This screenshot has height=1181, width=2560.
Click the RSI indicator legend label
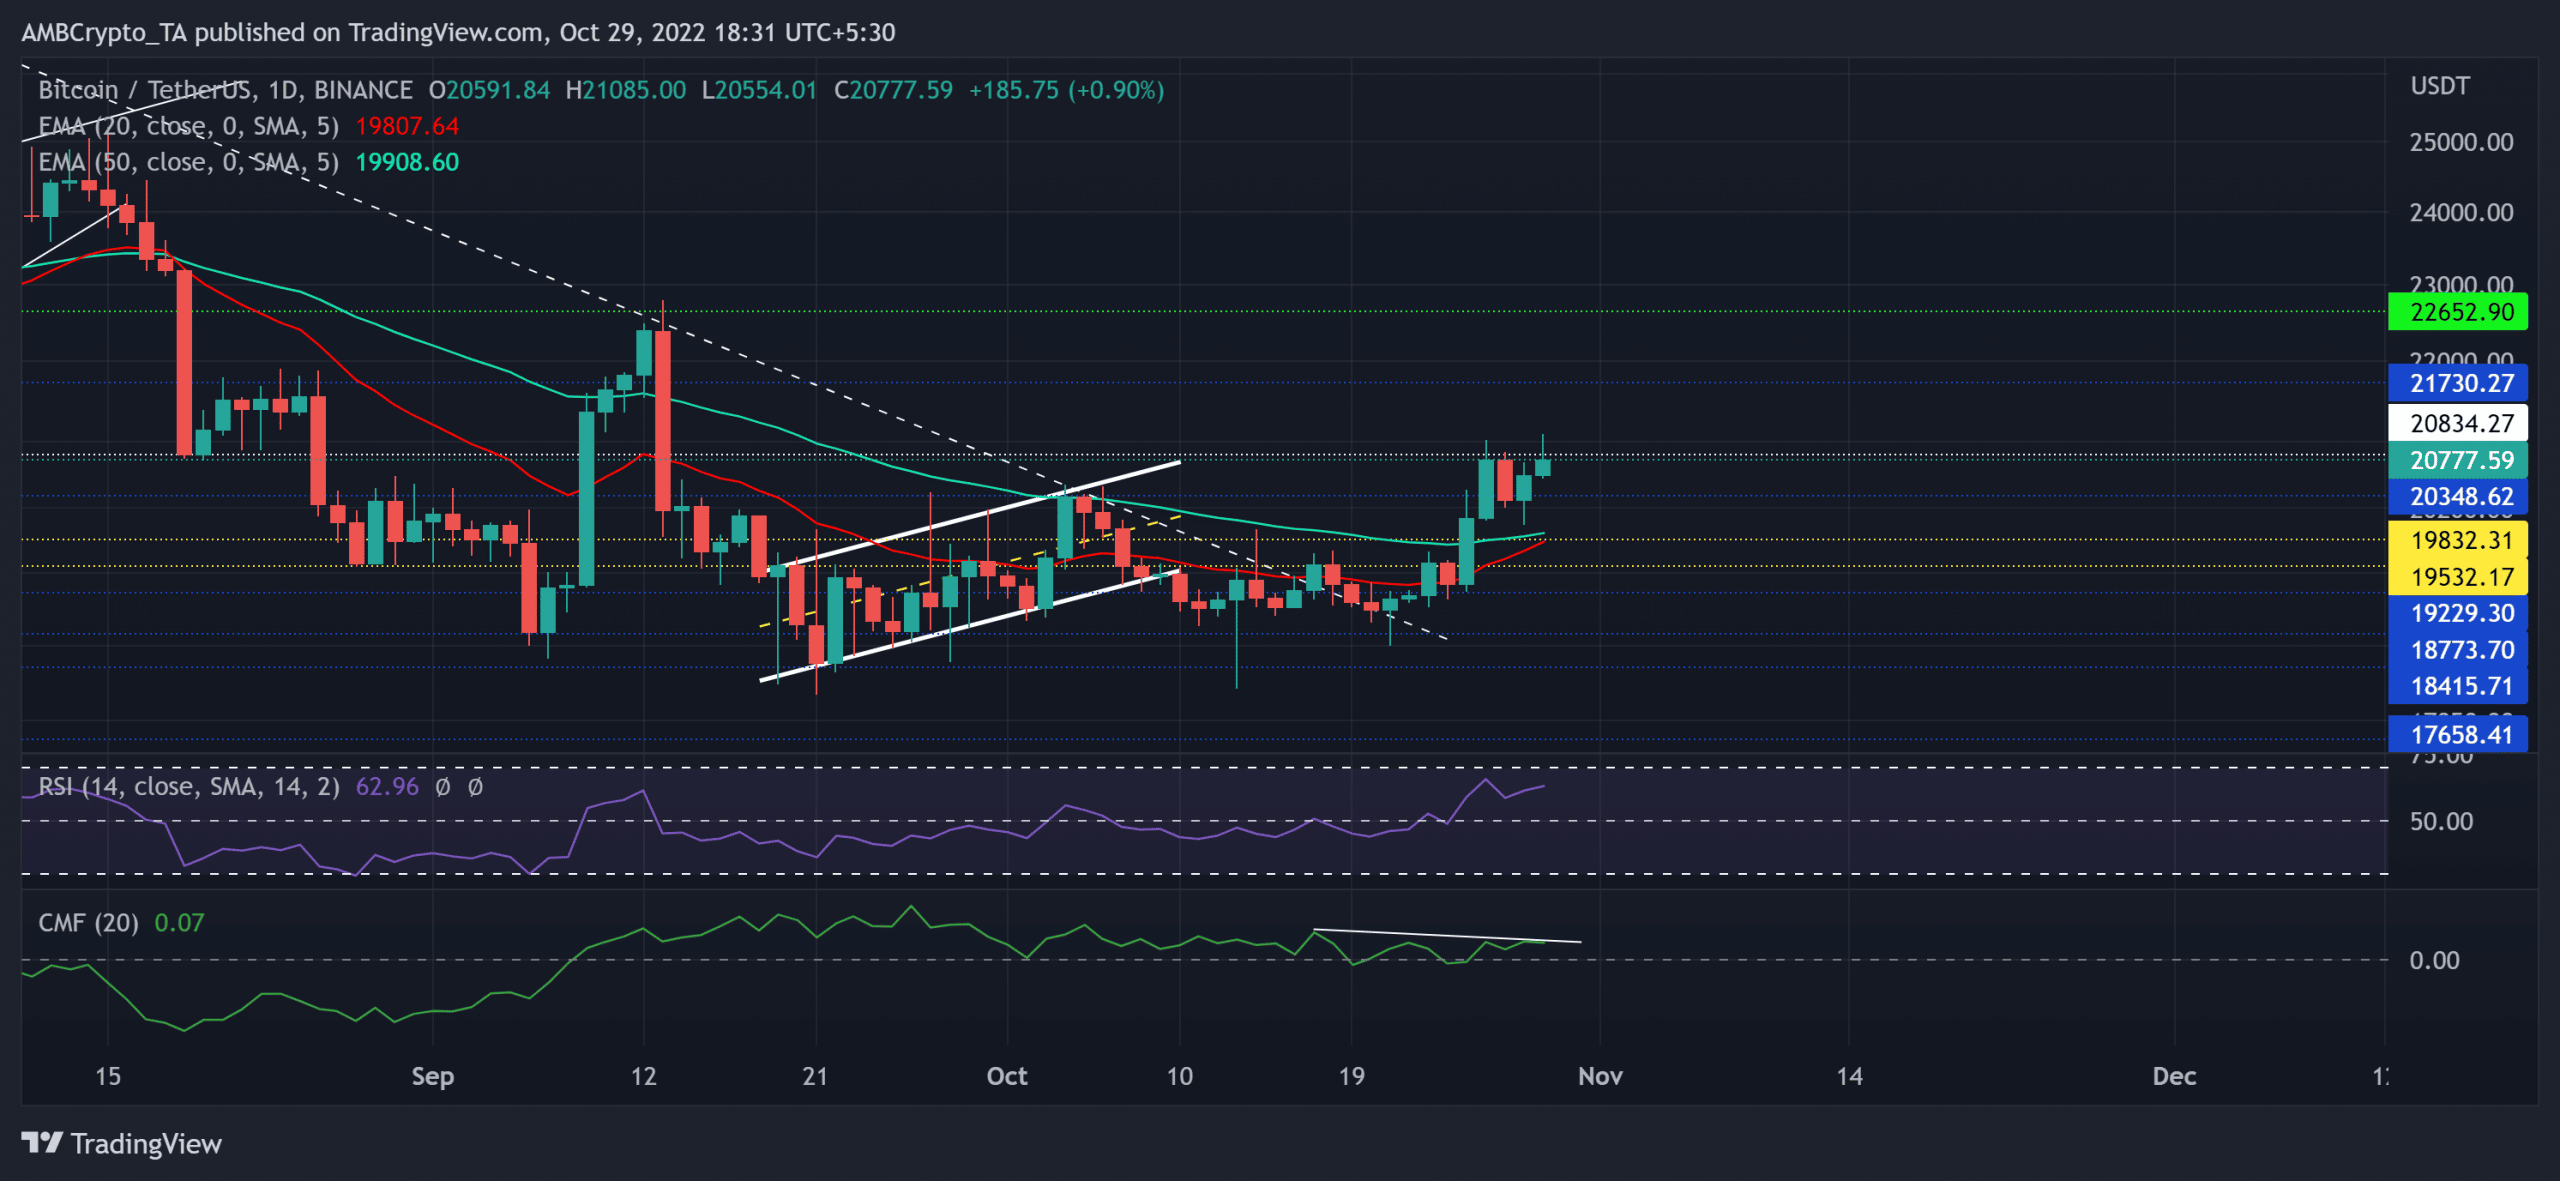point(189,787)
